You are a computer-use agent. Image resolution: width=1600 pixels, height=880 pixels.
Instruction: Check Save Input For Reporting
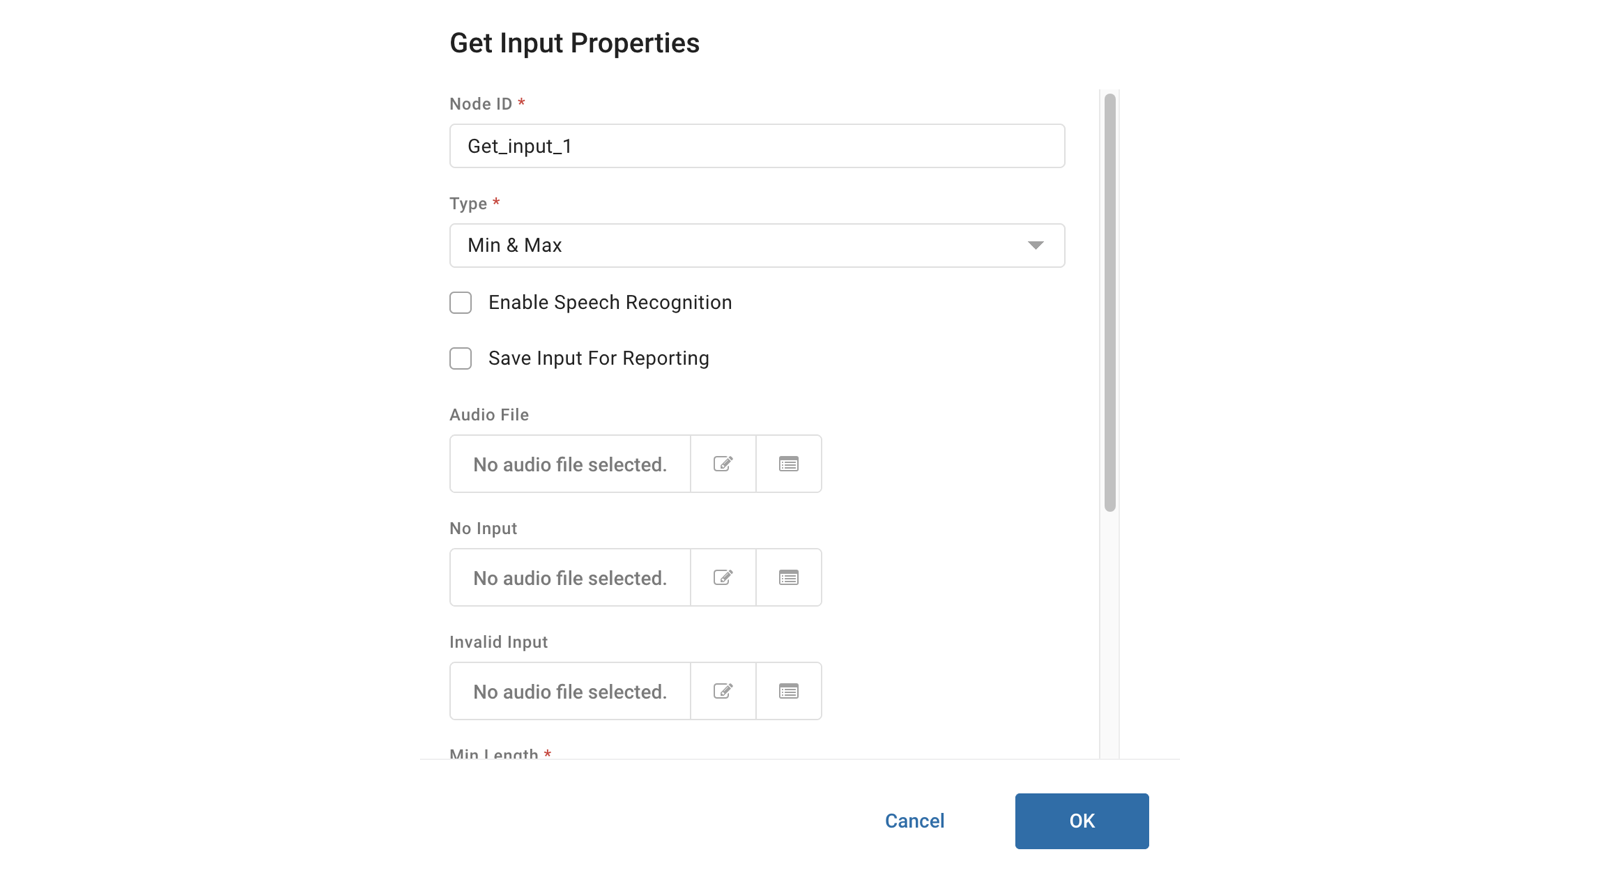tap(461, 359)
